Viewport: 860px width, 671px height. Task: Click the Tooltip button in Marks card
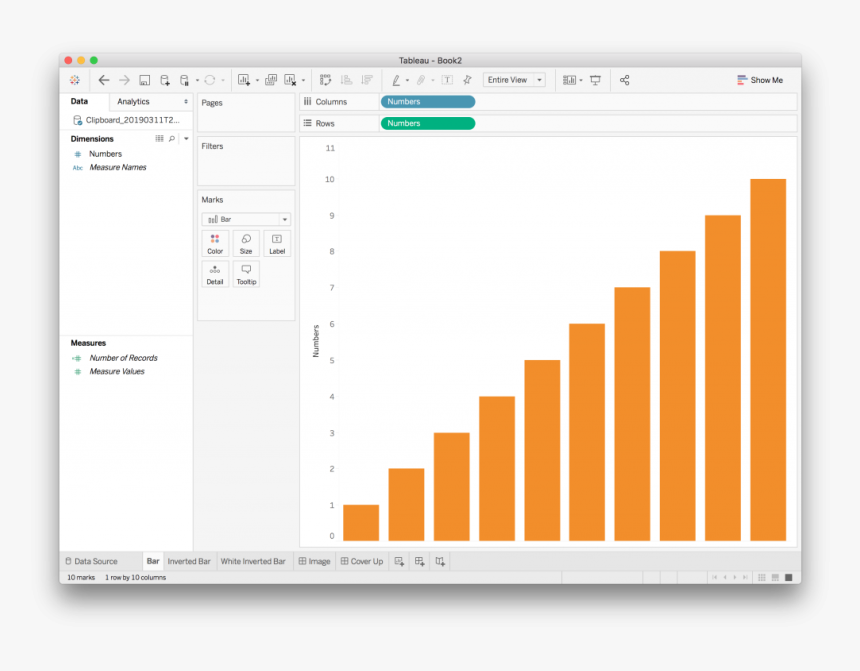[246, 274]
